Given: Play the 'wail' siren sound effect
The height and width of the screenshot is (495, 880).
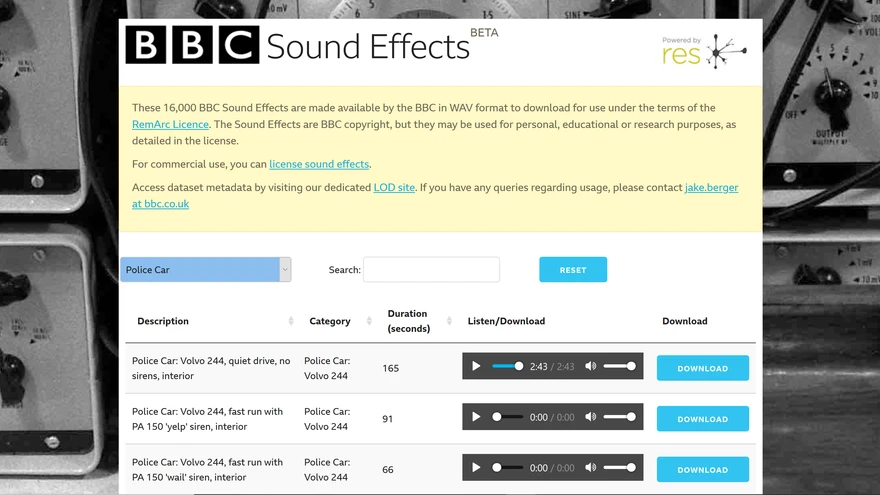Looking at the screenshot, I should 476,467.
